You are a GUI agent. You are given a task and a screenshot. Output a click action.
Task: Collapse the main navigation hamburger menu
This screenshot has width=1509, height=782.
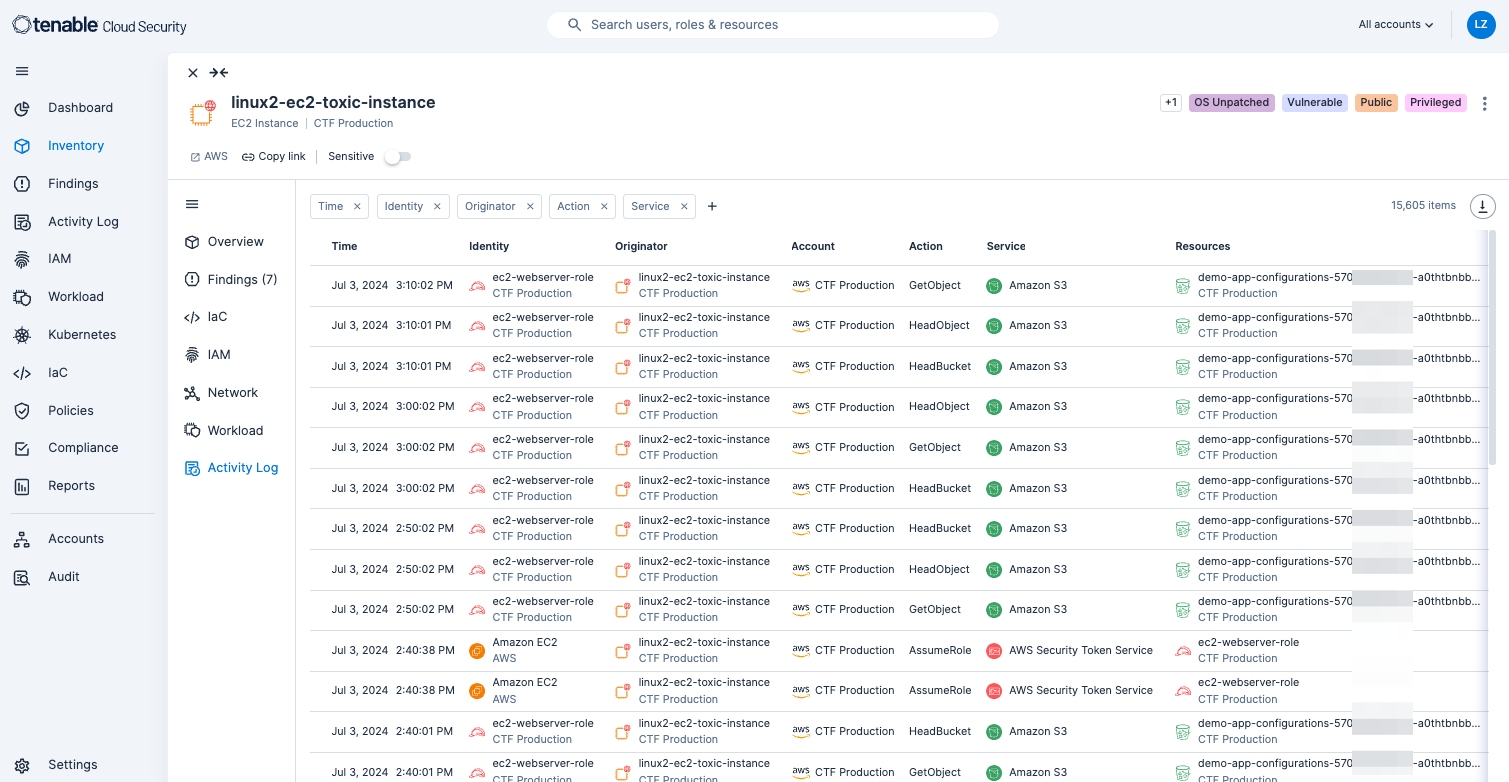[x=22, y=71]
